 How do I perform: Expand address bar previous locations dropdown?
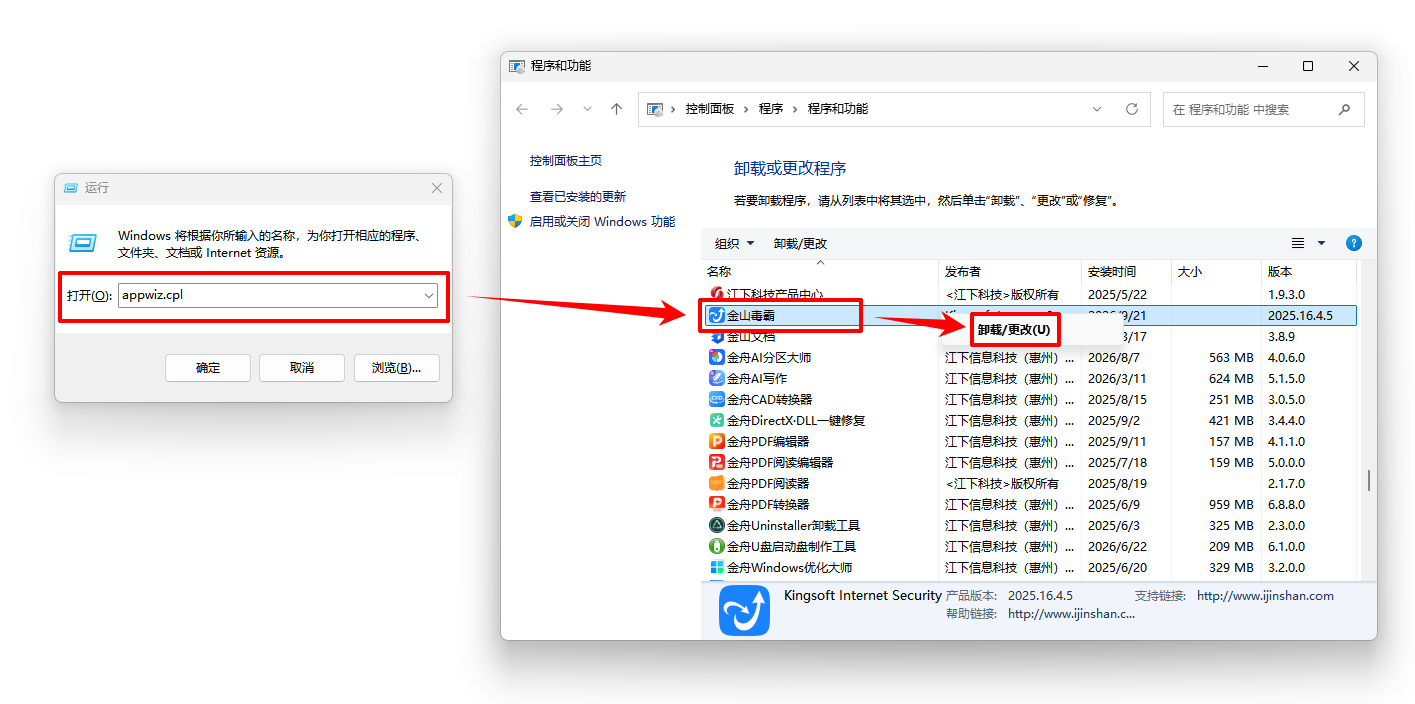[1097, 109]
